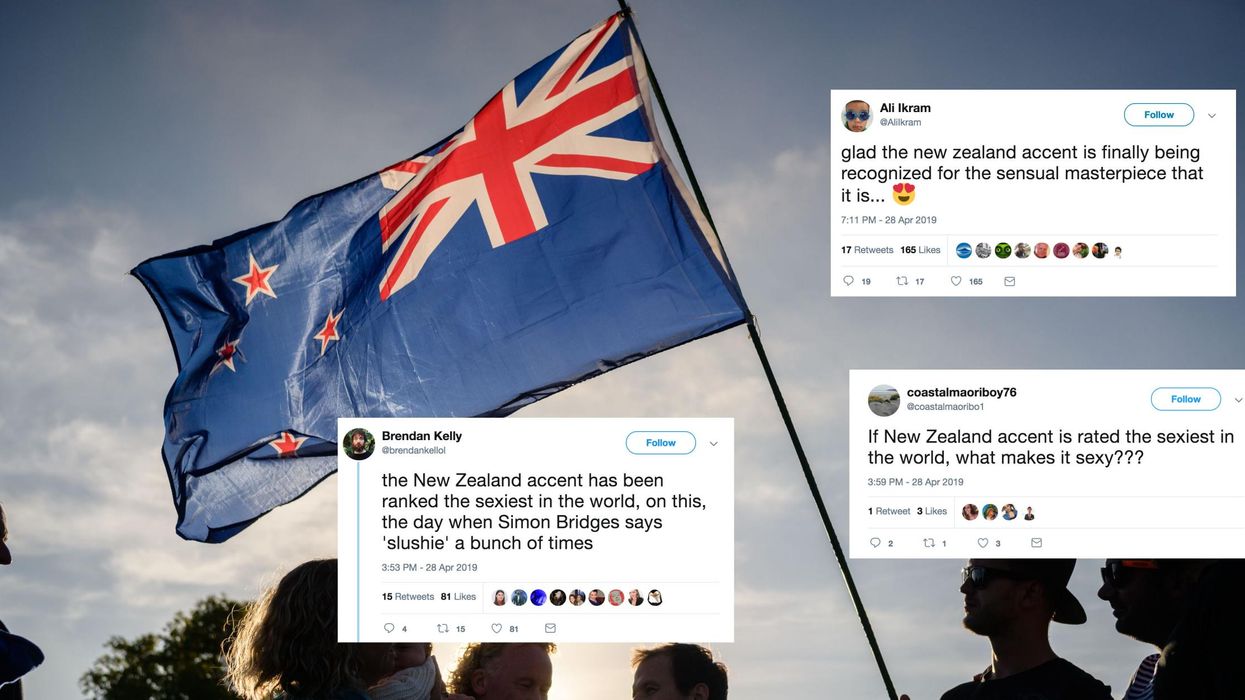View 15 Retweets on Brendan Kelly's tweet
The image size is (1245, 700).
tap(408, 597)
